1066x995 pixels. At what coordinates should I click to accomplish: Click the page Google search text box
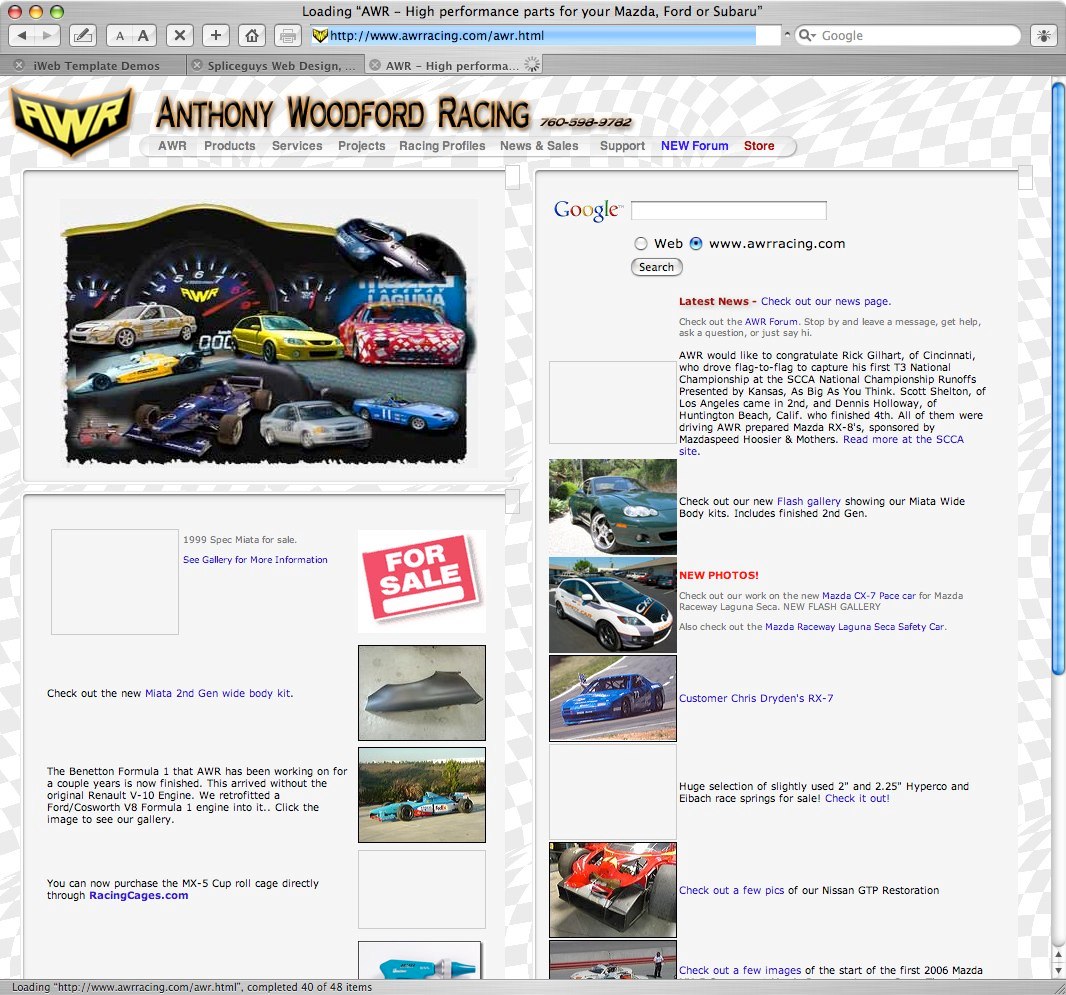click(729, 210)
